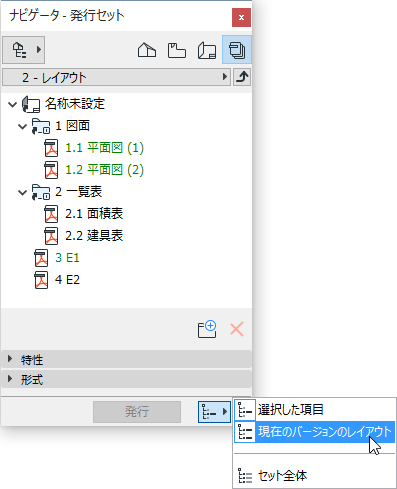Select '4 E2' layout item

[x=67, y=280]
